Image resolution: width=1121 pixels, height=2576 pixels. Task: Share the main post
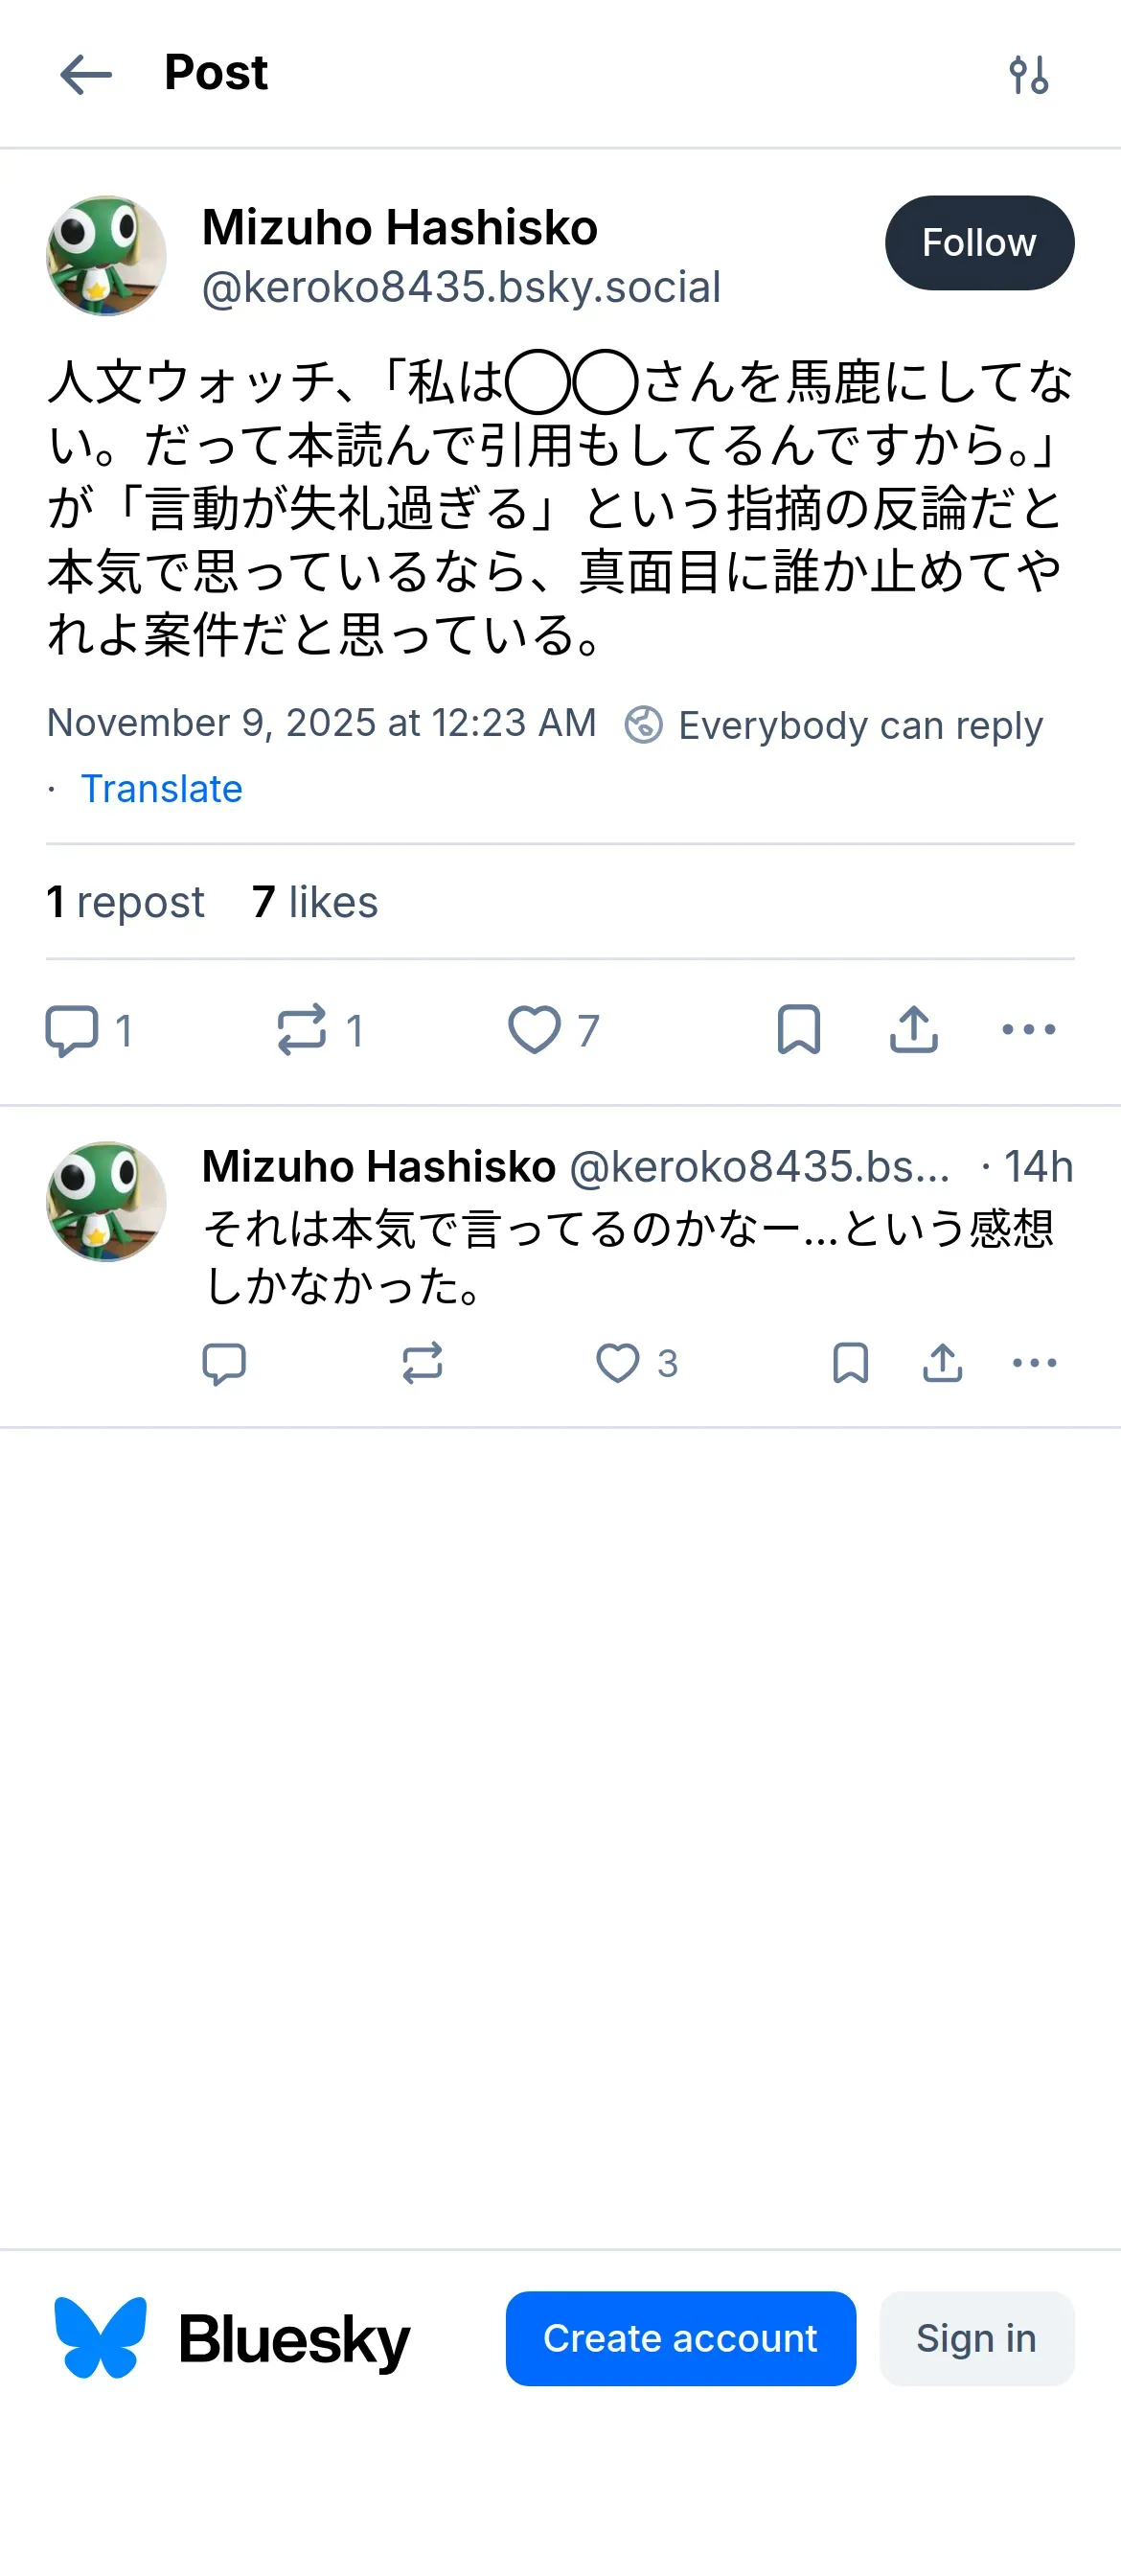(913, 1030)
